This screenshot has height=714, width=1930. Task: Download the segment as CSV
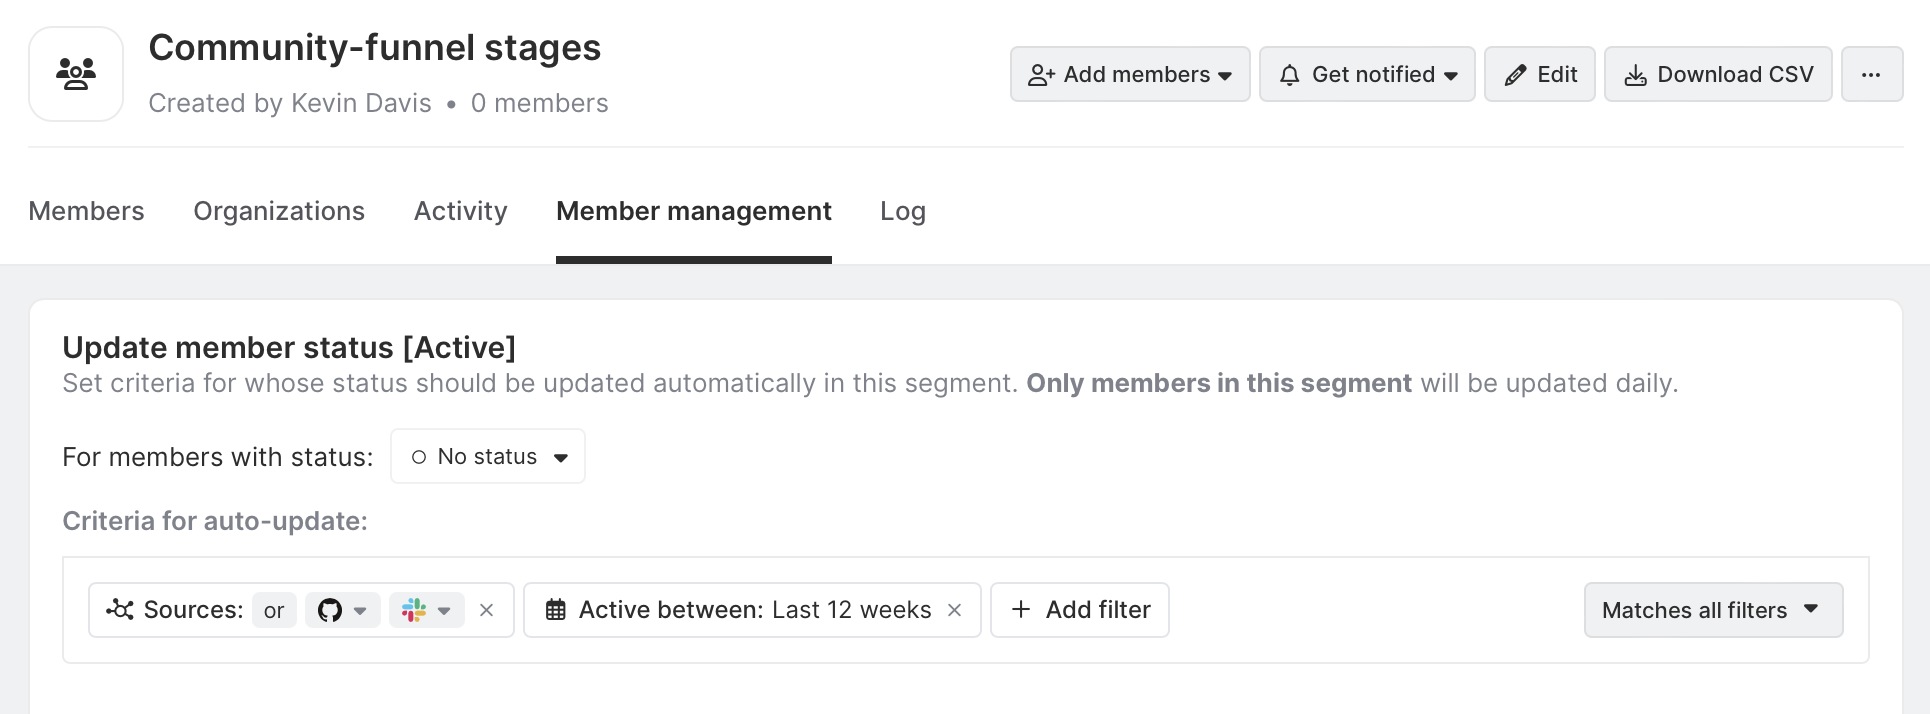point(1717,74)
